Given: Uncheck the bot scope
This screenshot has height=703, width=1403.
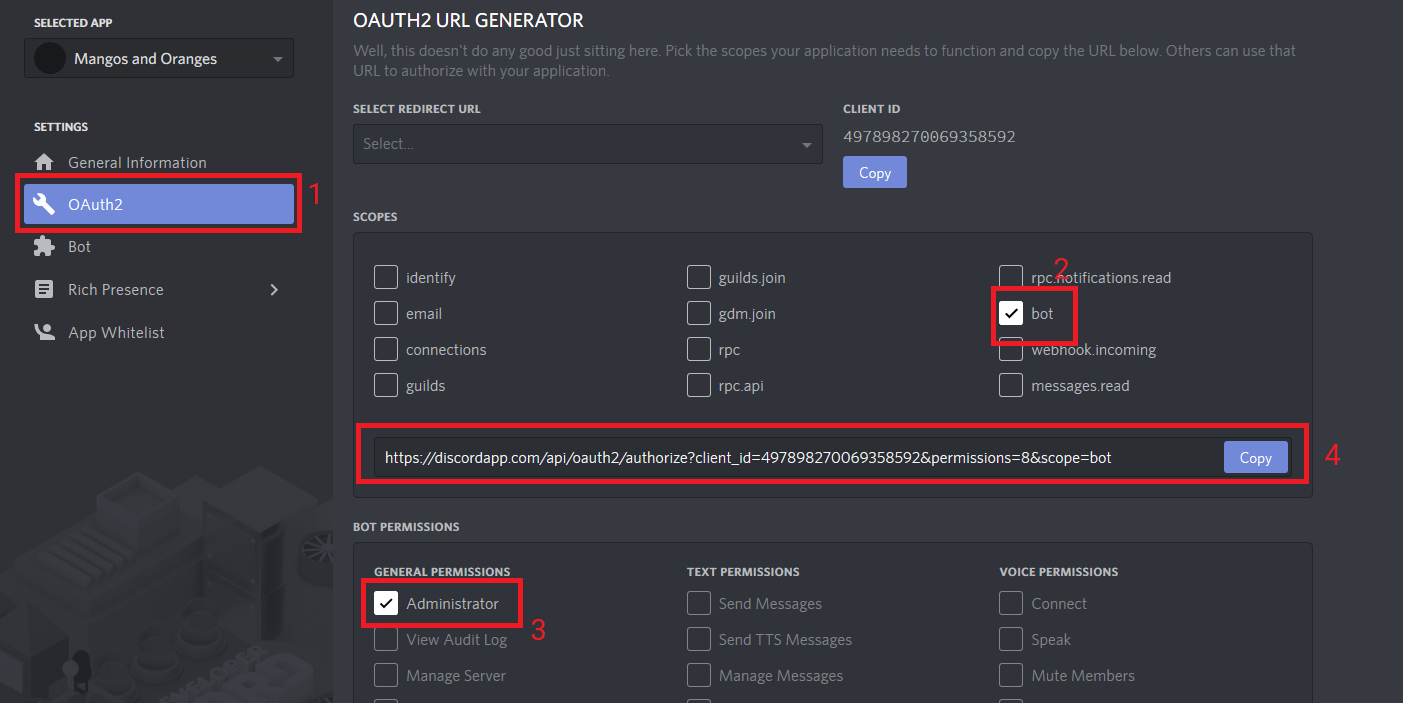Looking at the screenshot, I should (x=1011, y=313).
